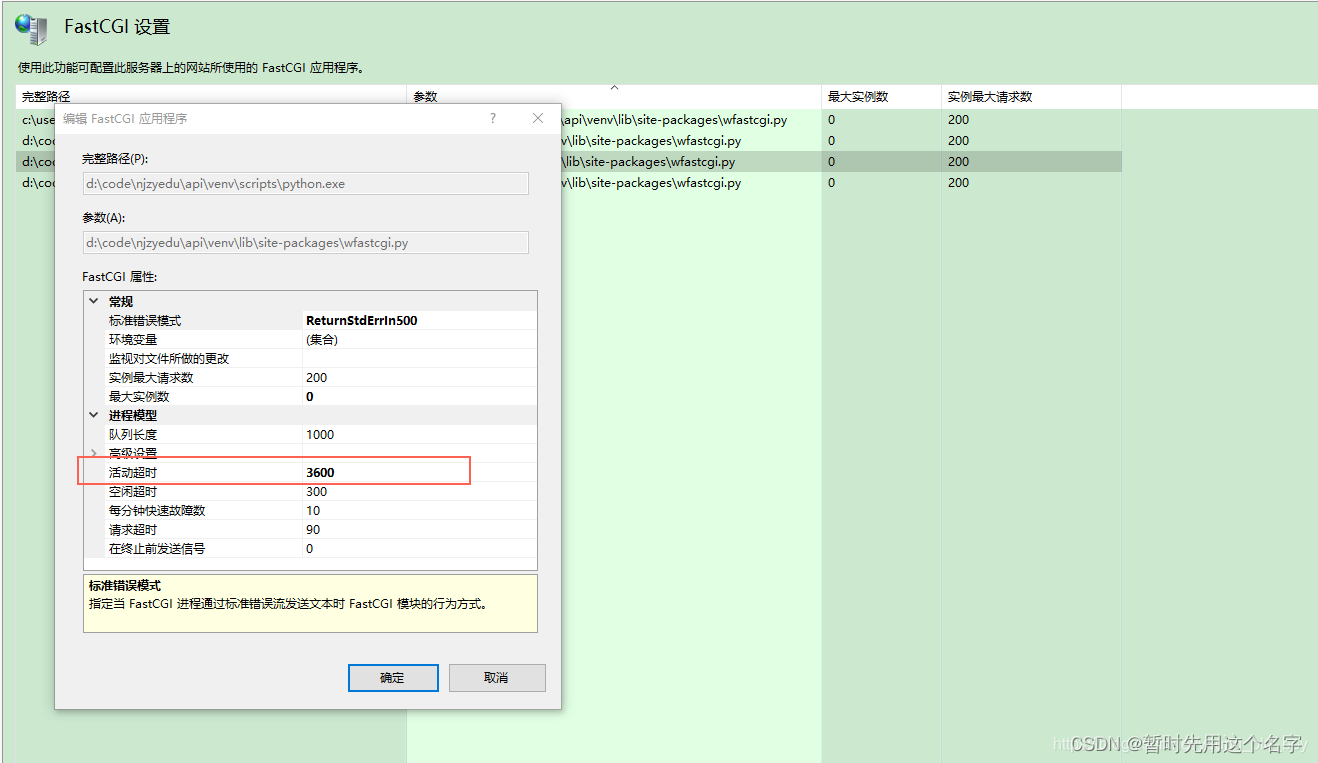1318x763 pixels.
Task: Click the 活动超时 value 3600
Action: point(320,472)
